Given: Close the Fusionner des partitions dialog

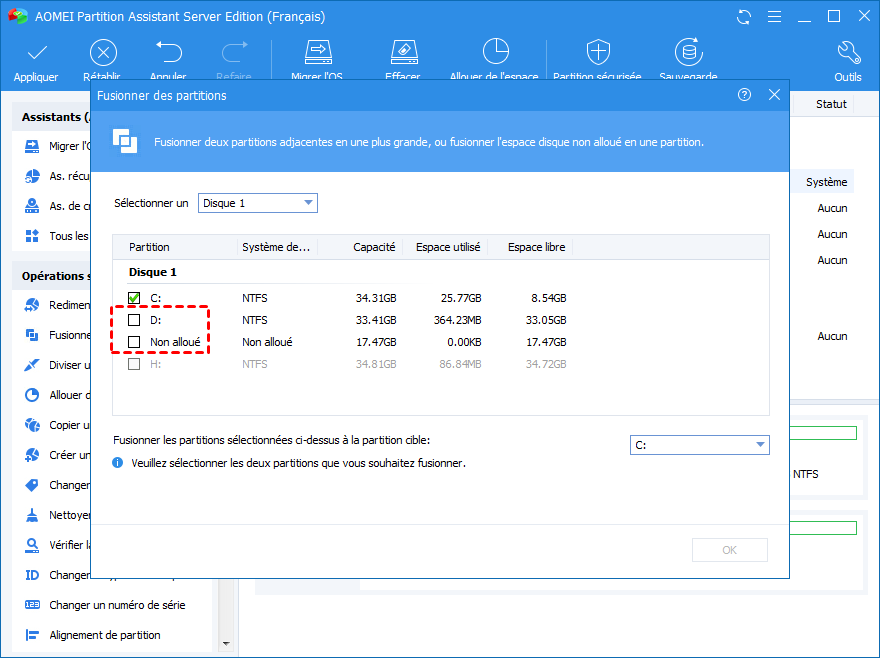Looking at the screenshot, I should (x=774, y=95).
